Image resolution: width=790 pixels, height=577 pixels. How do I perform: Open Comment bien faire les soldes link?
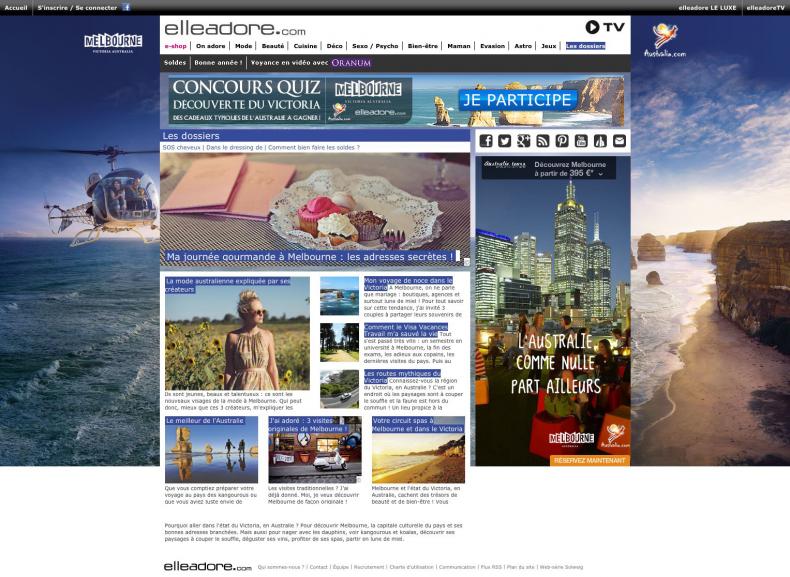click(x=314, y=148)
